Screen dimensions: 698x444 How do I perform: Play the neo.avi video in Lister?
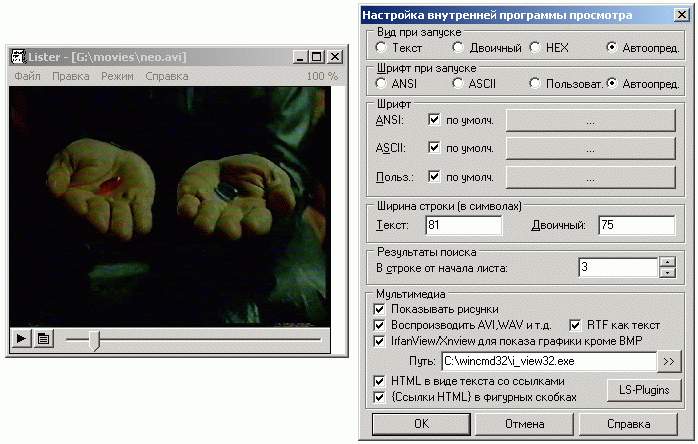[x=21, y=339]
